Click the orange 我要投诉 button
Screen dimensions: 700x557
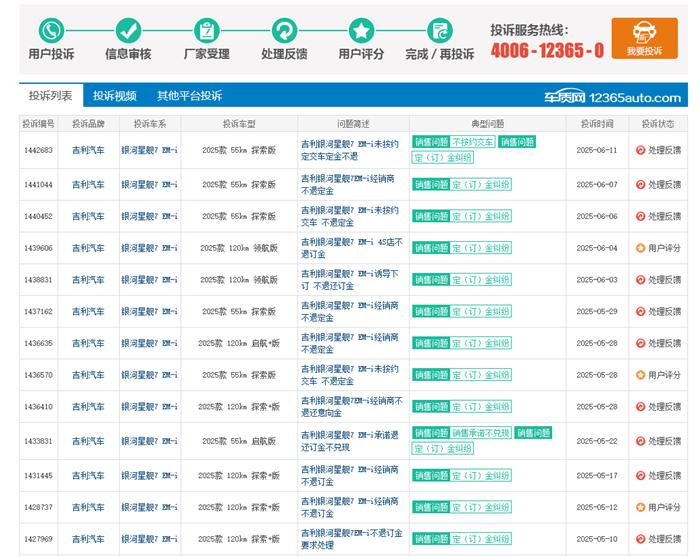645,38
